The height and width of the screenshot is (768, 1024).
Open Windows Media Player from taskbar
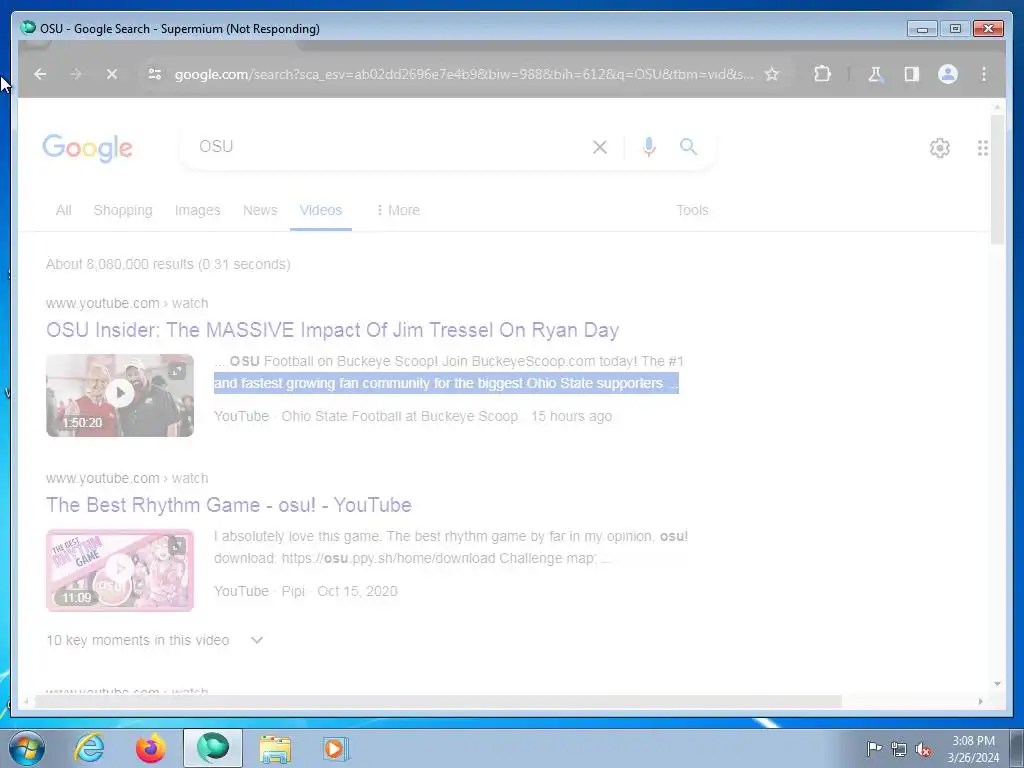336,748
